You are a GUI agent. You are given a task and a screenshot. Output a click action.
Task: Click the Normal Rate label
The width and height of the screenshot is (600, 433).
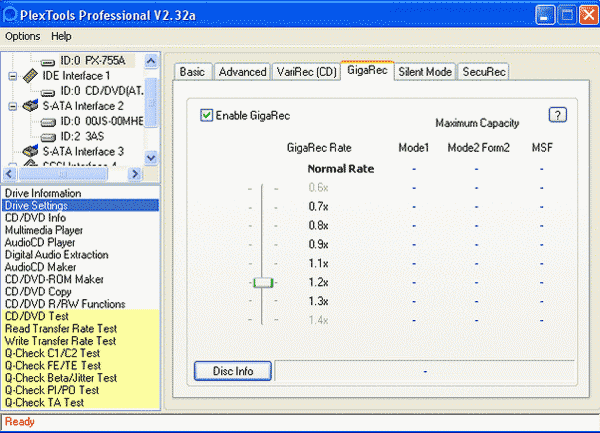(341, 169)
